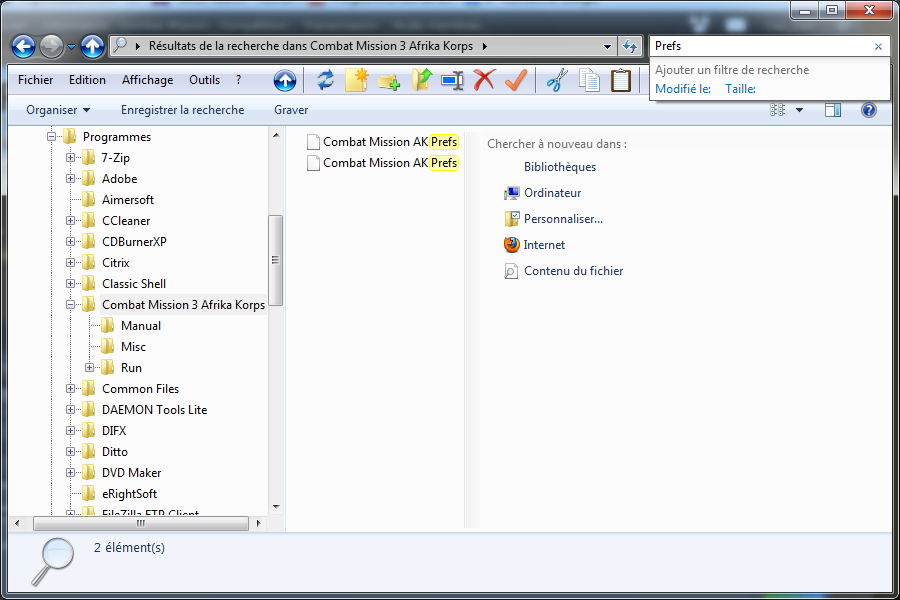Click the Prefs search input field

click(761, 46)
